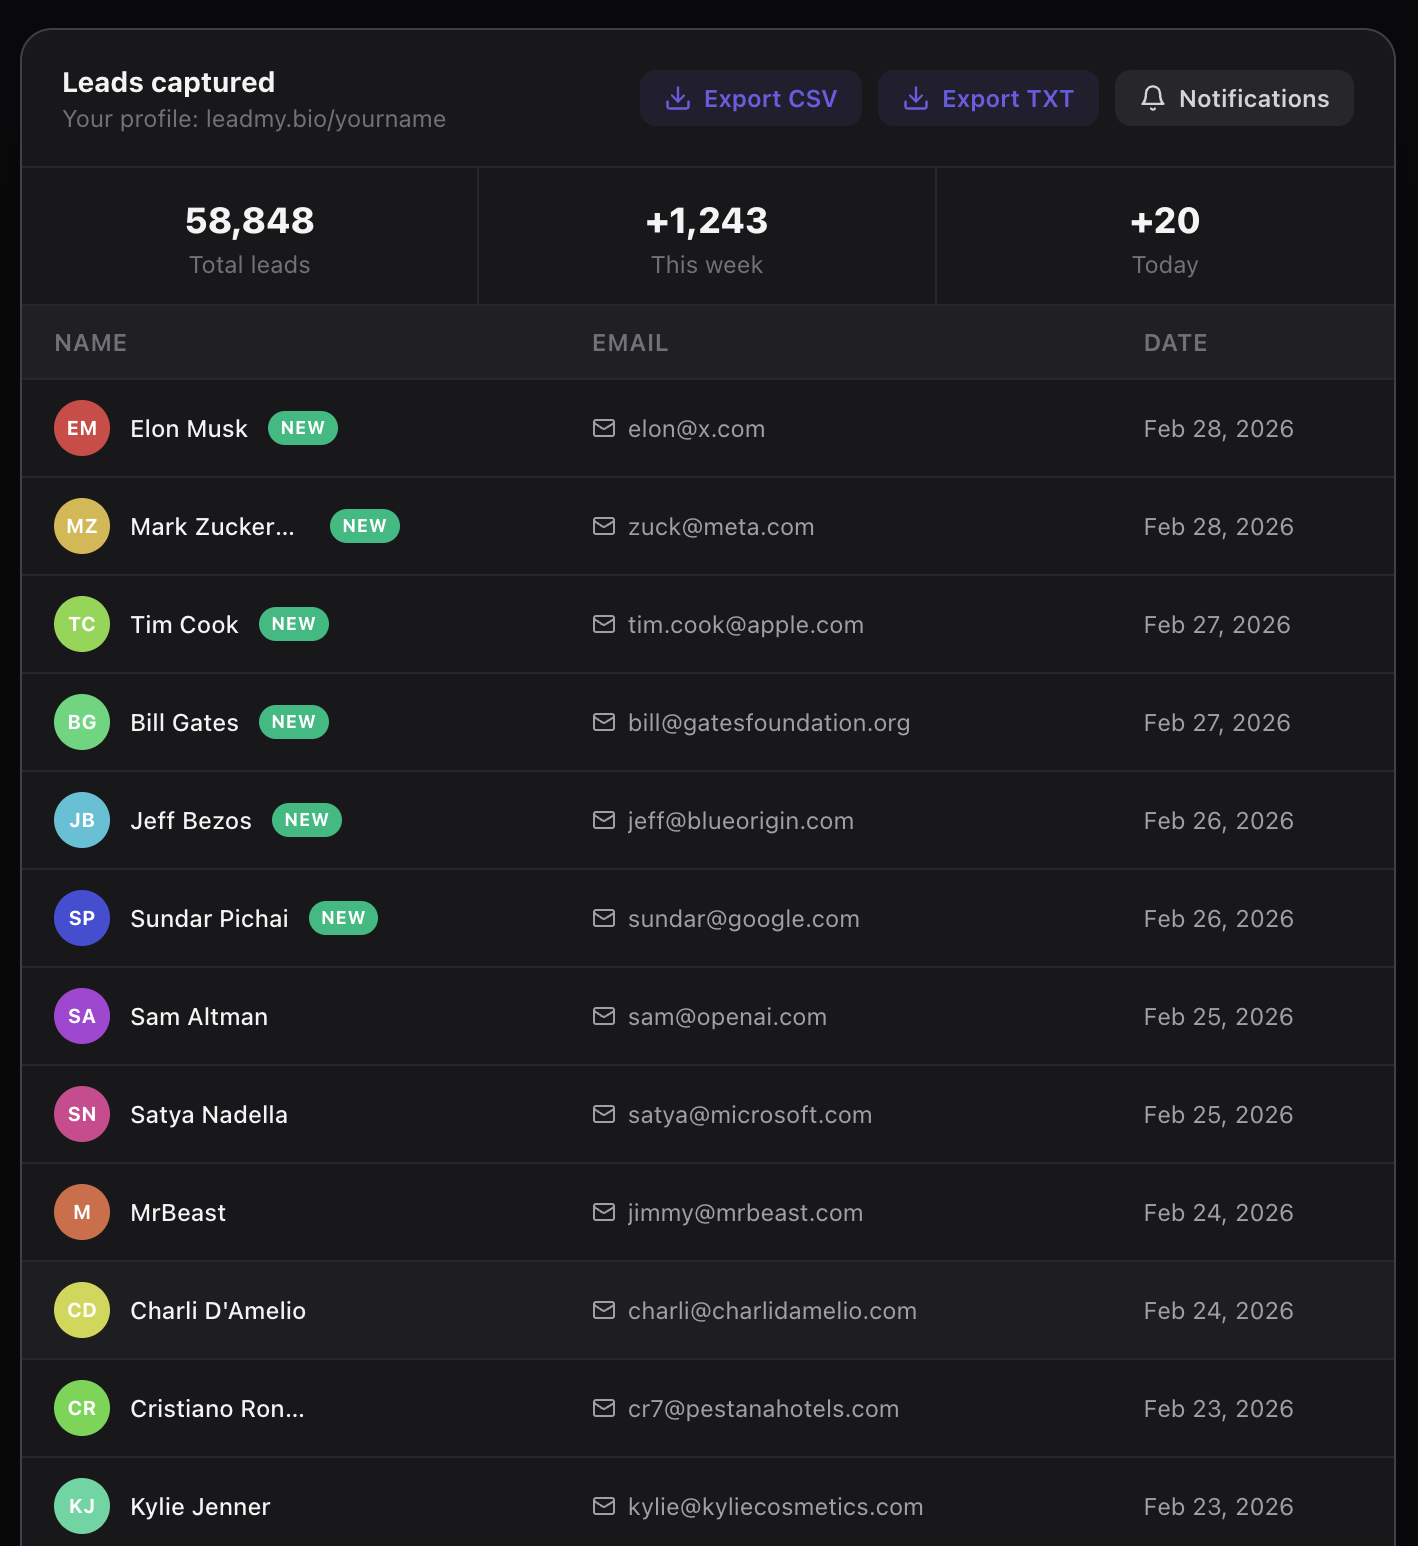Screen dimensions: 1418x1546
Task: Click the email kylie@kyliecosmetics.com
Action: click(x=776, y=1507)
